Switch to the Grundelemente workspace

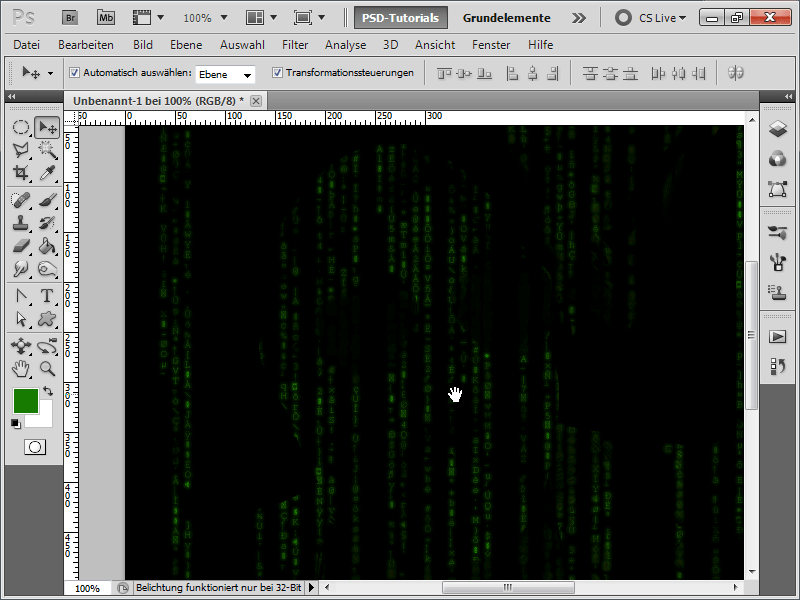507,18
